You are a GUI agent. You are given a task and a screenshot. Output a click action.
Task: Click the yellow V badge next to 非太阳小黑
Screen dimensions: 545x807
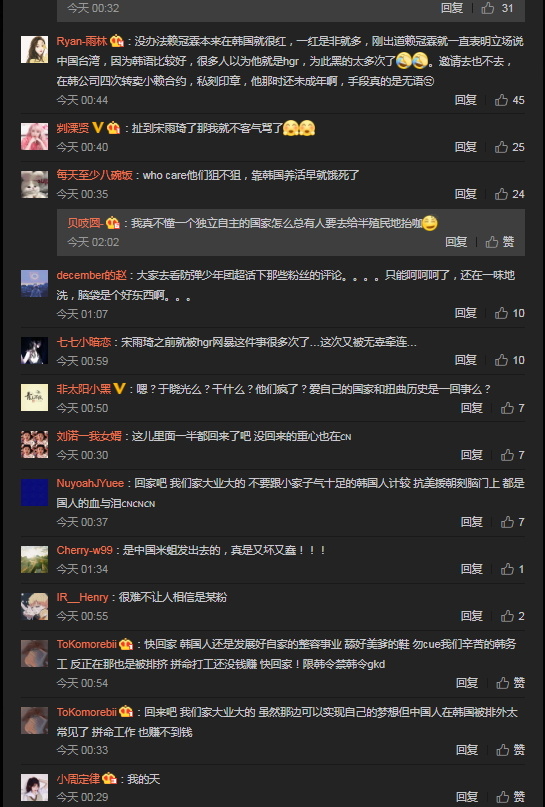tap(119, 389)
